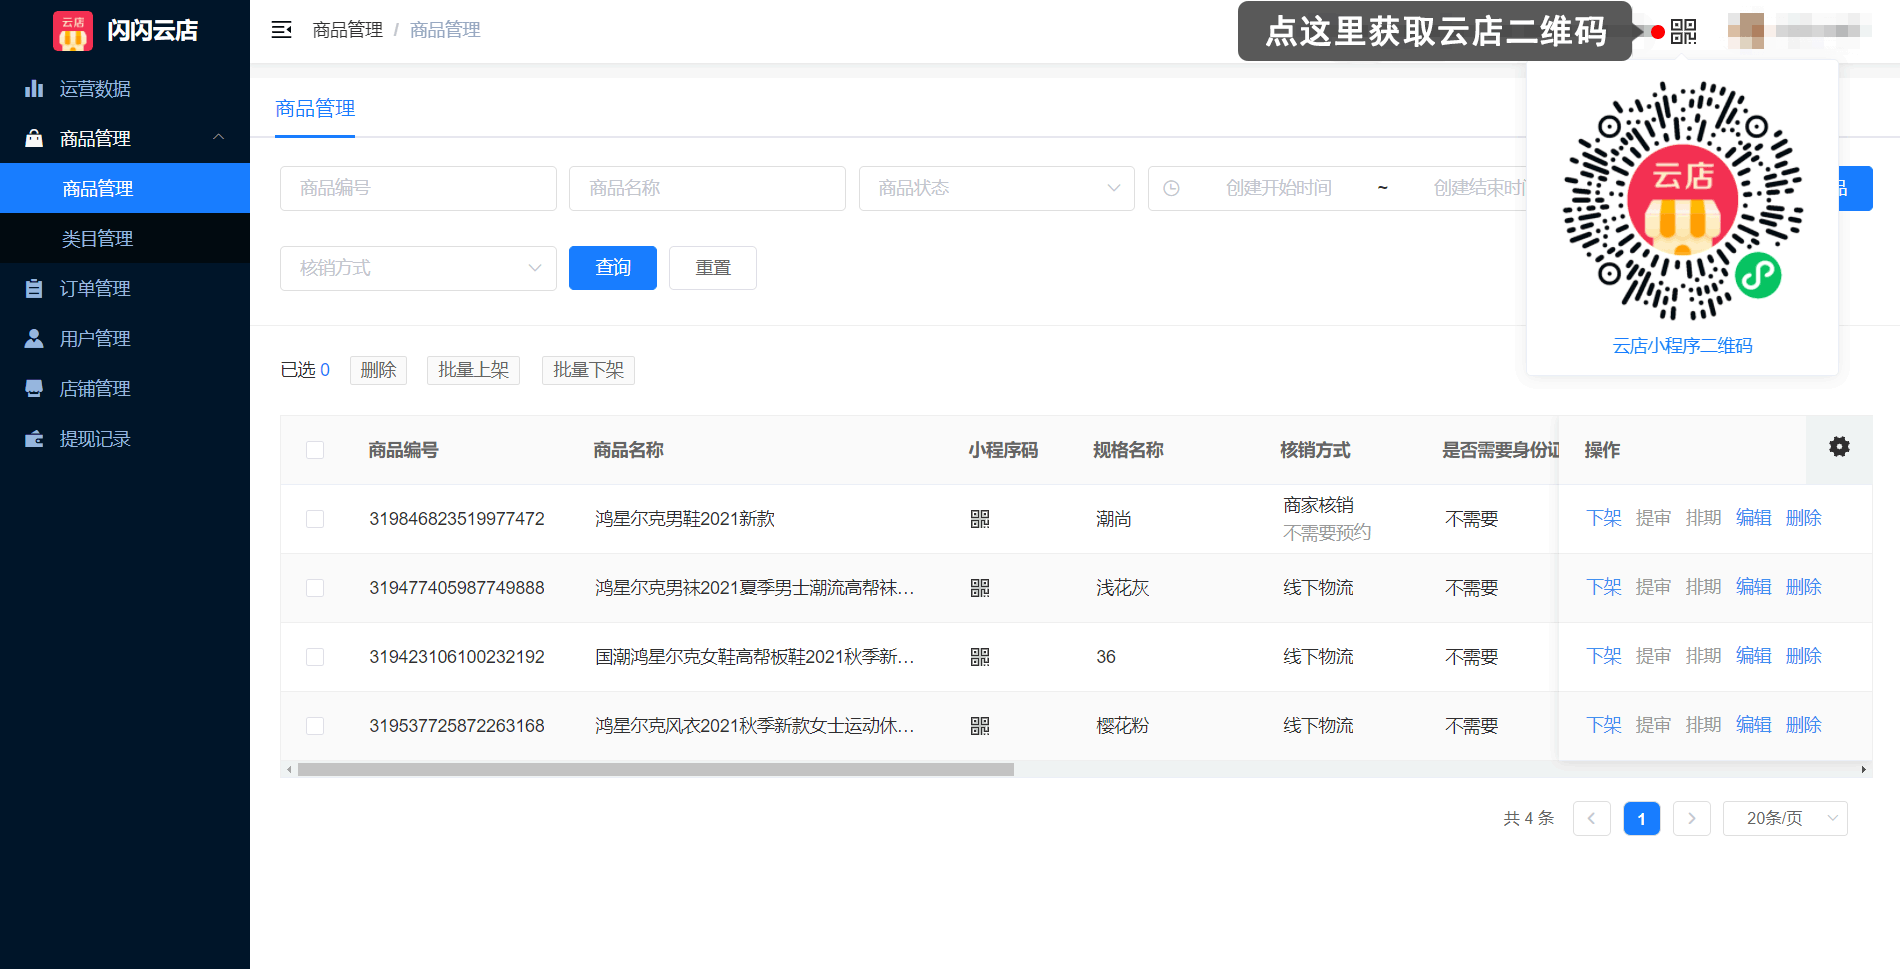The image size is (1900, 969).
Task: Show mini-program code for product 319537725872263168
Action: tap(980, 726)
